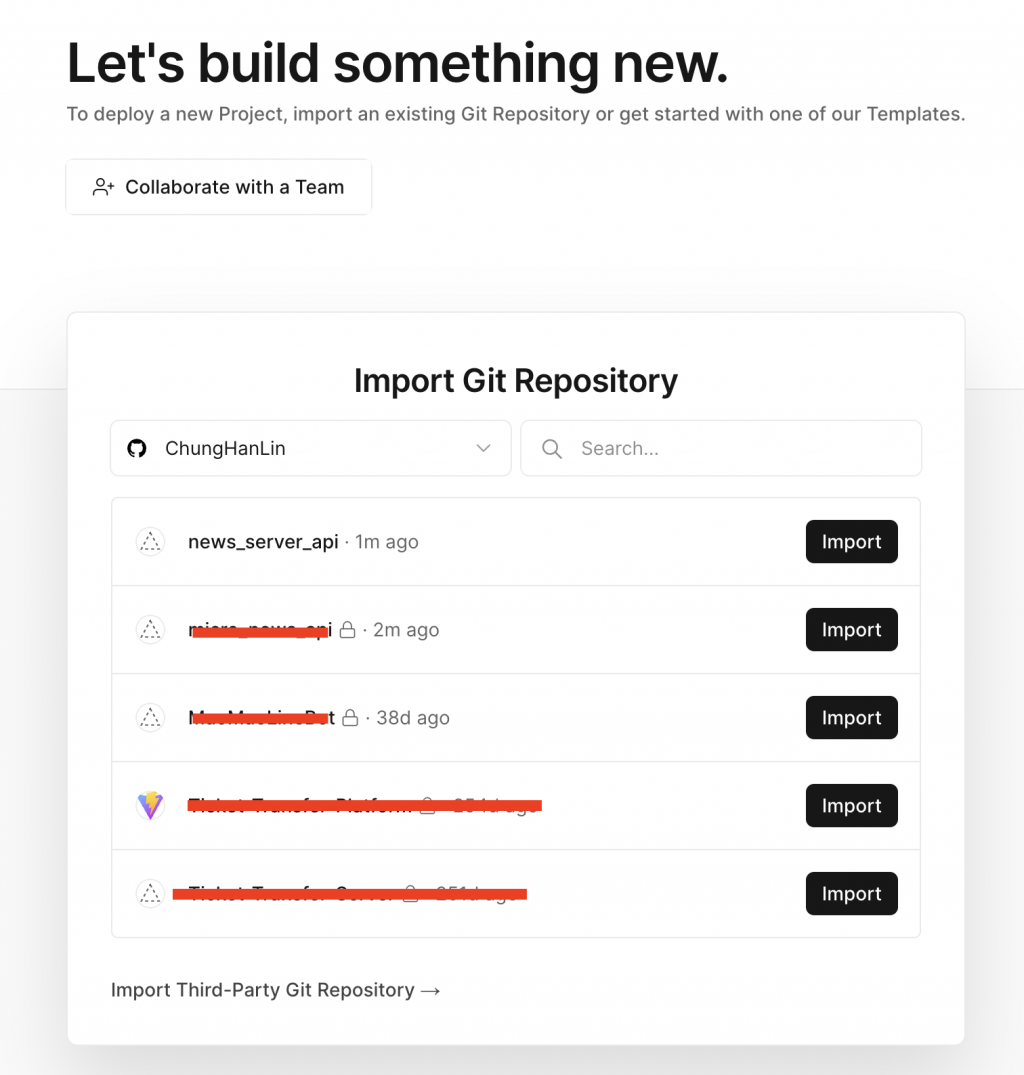Click the lock icon next to 38d ago
Screen dimensions: 1024x1075
pyautogui.click(x=350, y=717)
